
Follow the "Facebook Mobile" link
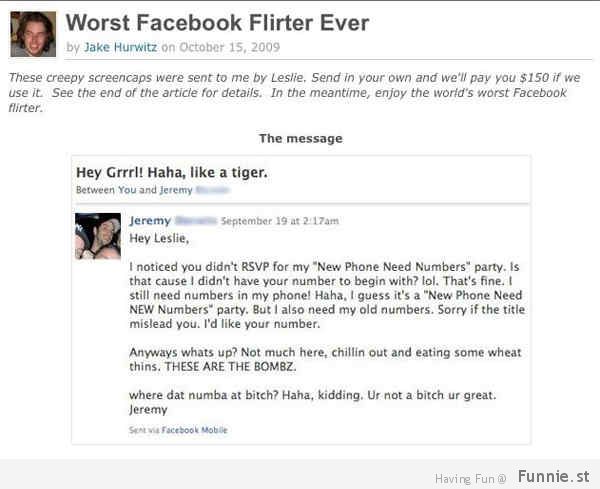[x=196, y=430]
